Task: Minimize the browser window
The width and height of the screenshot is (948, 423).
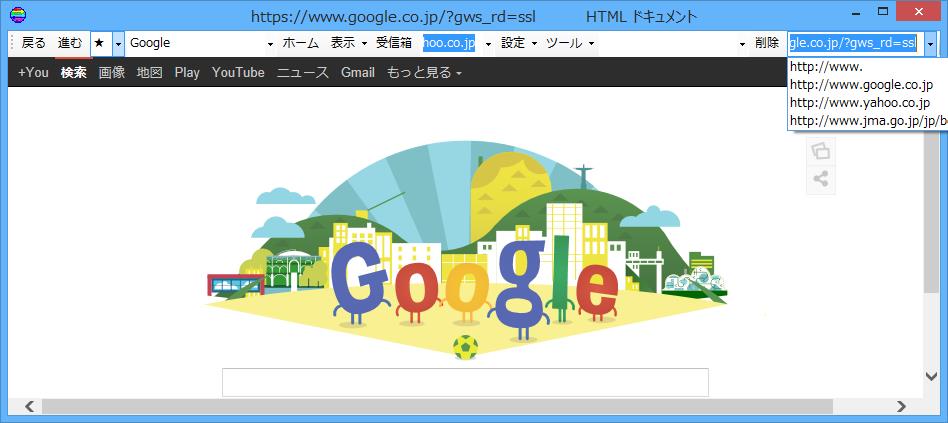Action: tap(855, 12)
